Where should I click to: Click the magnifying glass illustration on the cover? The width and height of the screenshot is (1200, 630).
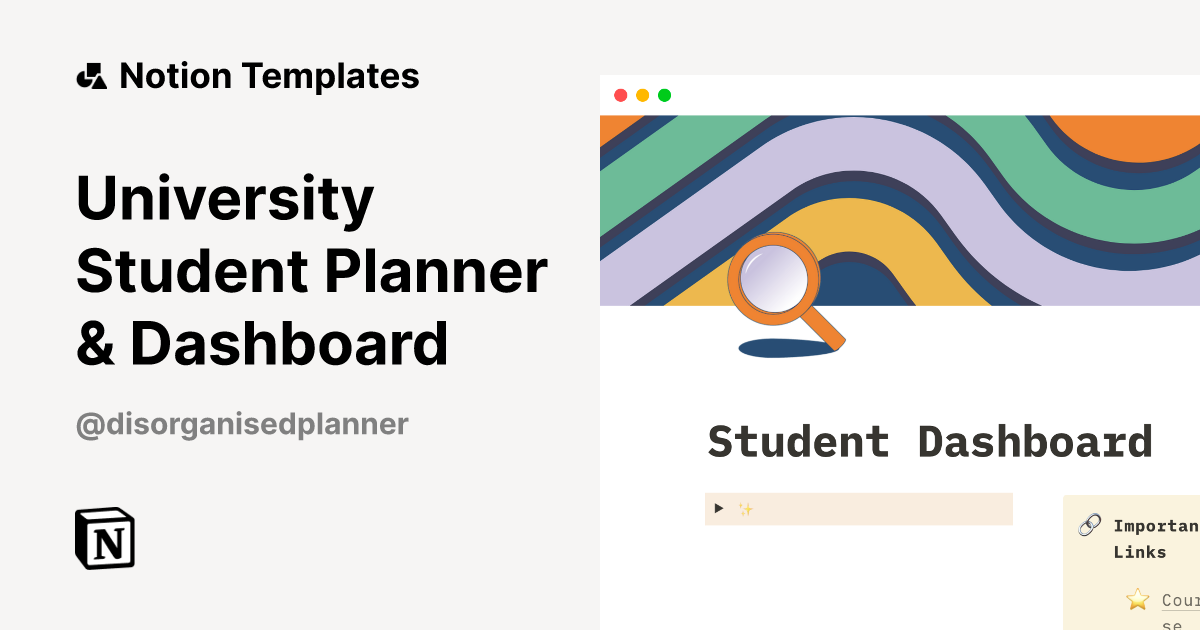click(x=775, y=280)
